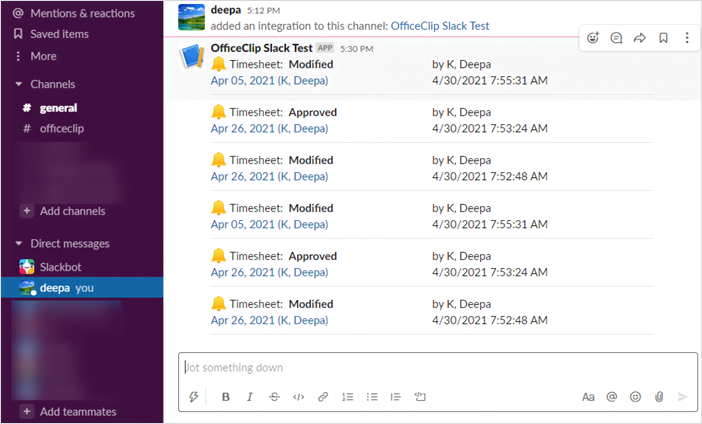Open Saved items in sidebar
This screenshot has width=702, height=424.
click(x=51, y=34)
